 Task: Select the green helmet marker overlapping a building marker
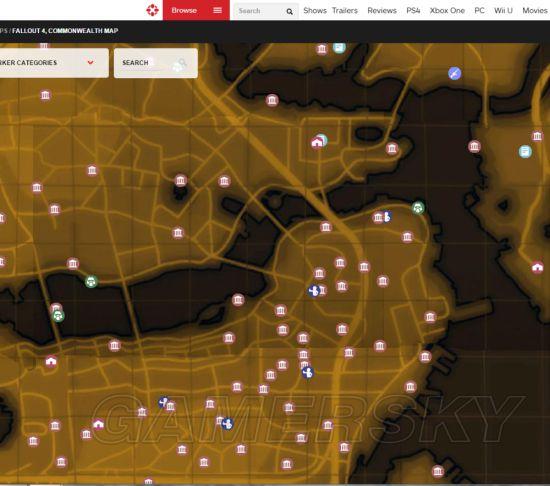[x=58, y=316]
